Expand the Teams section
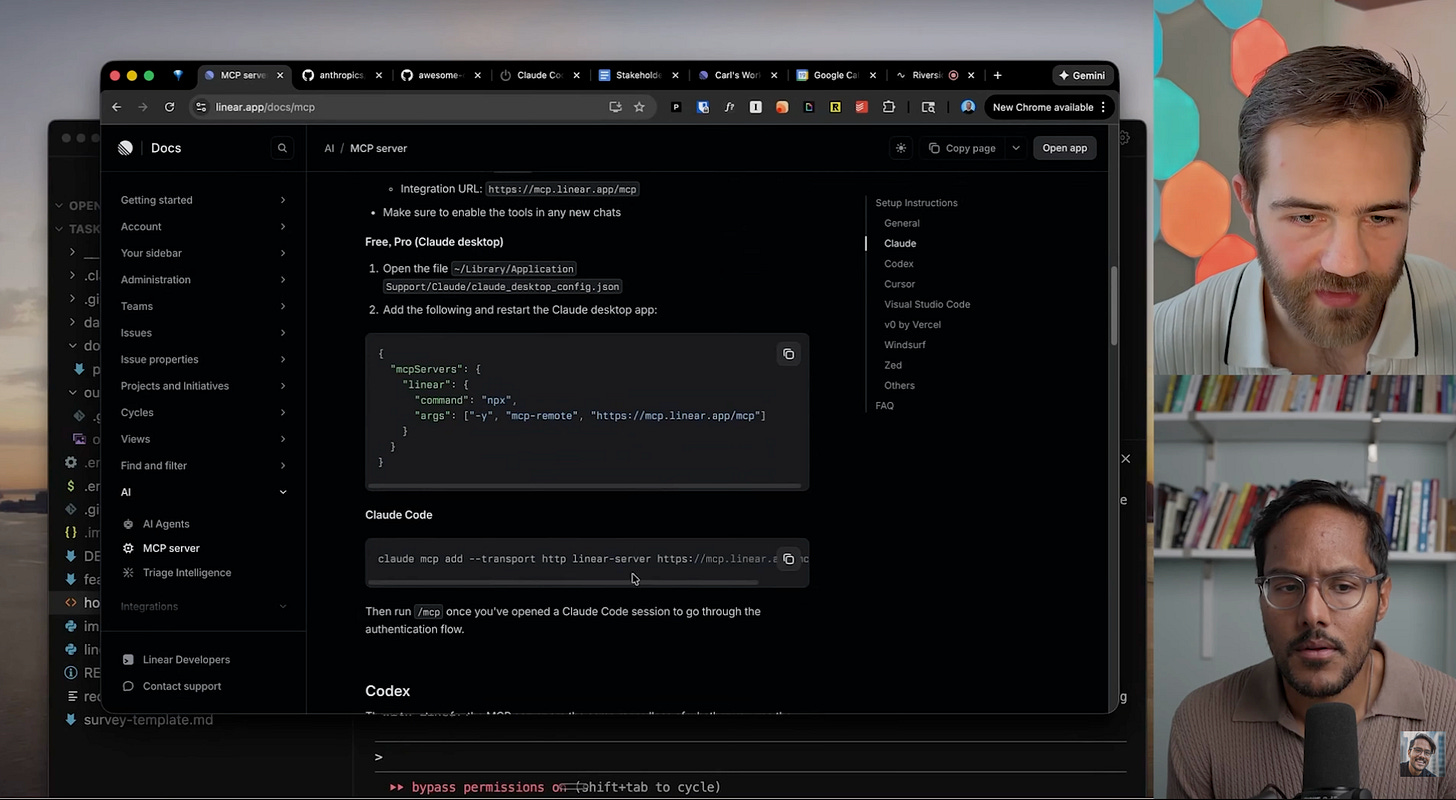 [x=203, y=306]
